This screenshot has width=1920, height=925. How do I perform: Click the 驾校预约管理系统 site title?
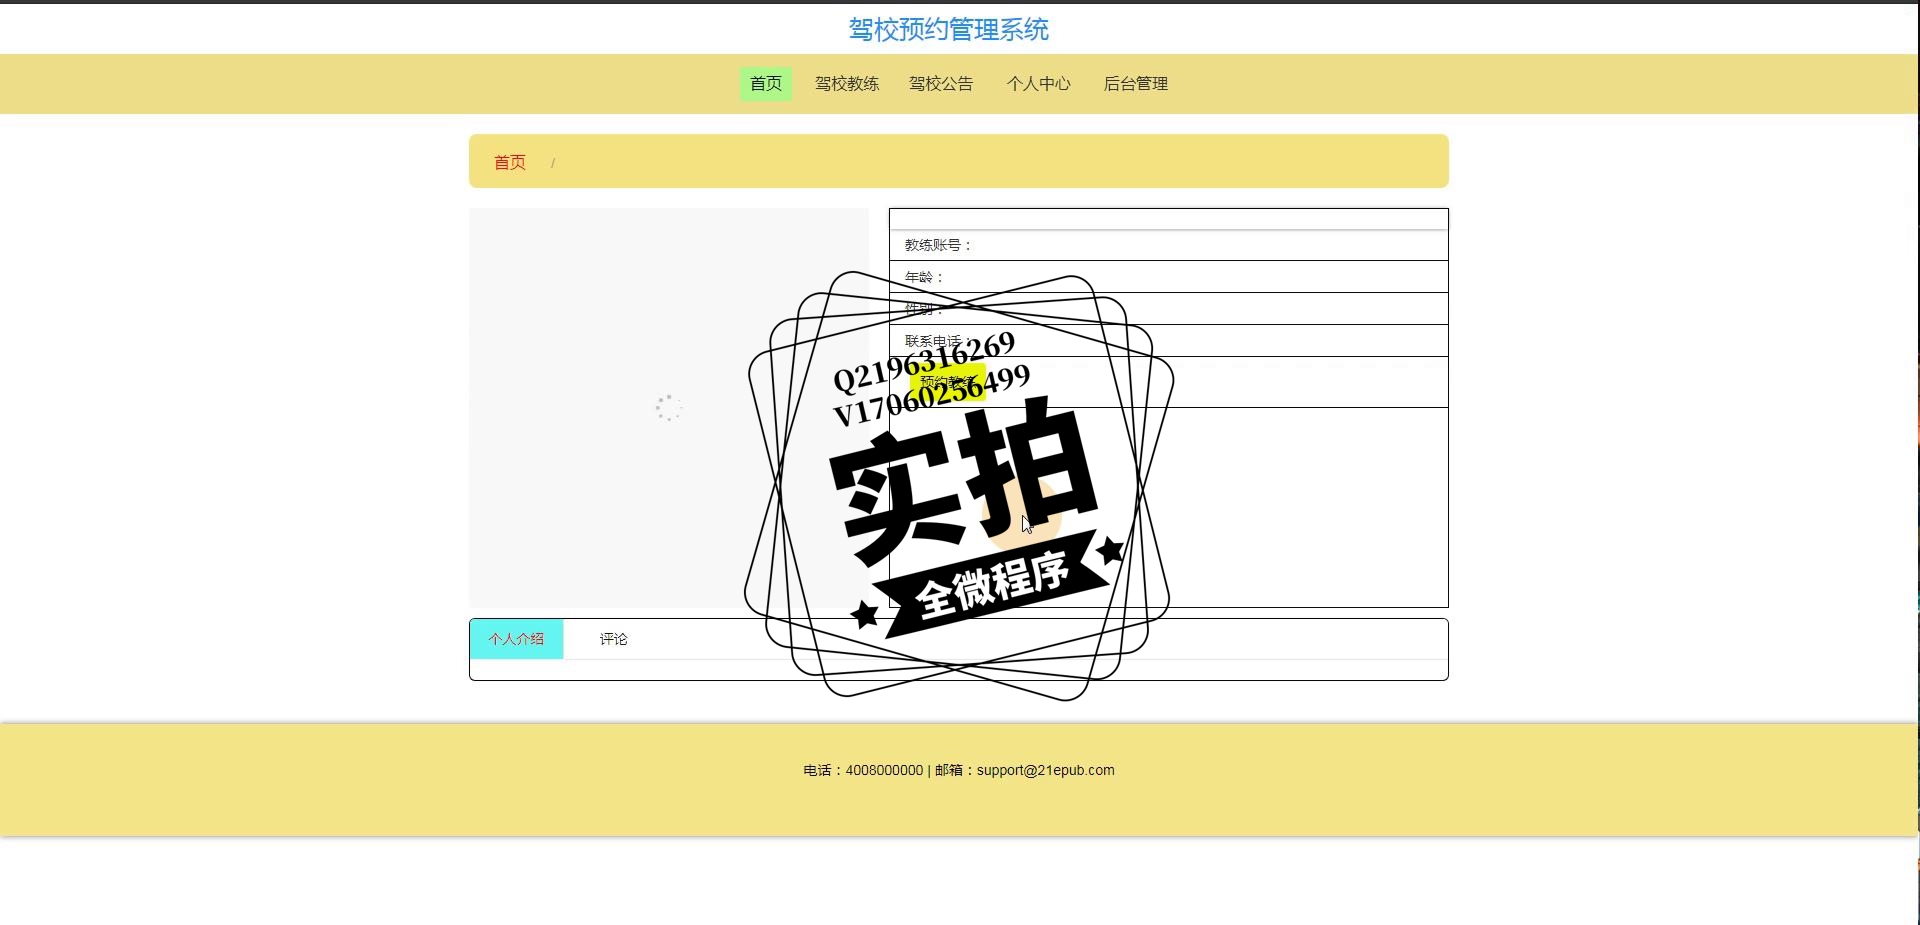pyautogui.click(x=949, y=30)
